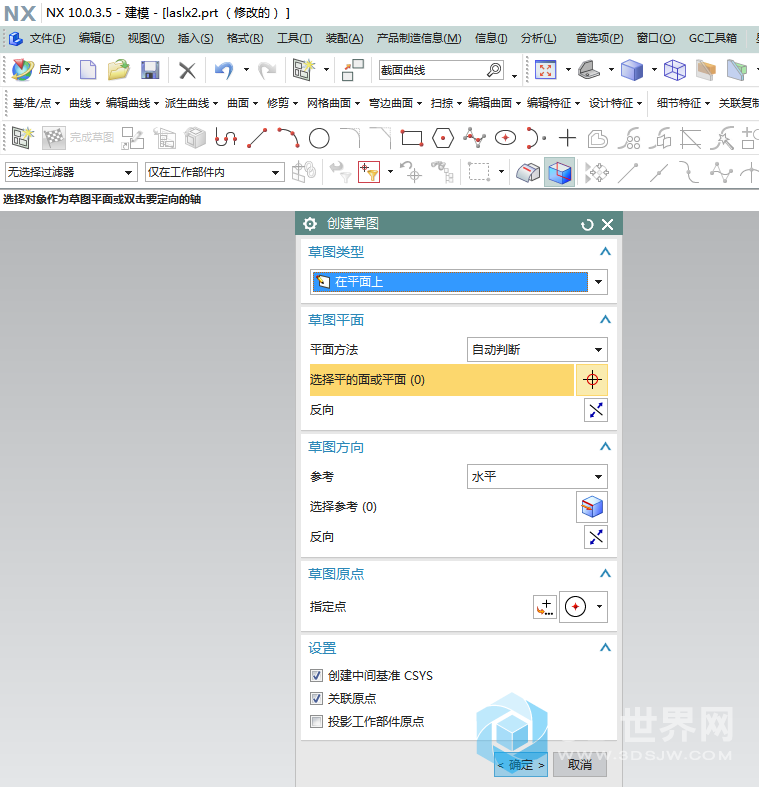
Task: Select the Line sketch tool
Action: (x=257, y=138)
